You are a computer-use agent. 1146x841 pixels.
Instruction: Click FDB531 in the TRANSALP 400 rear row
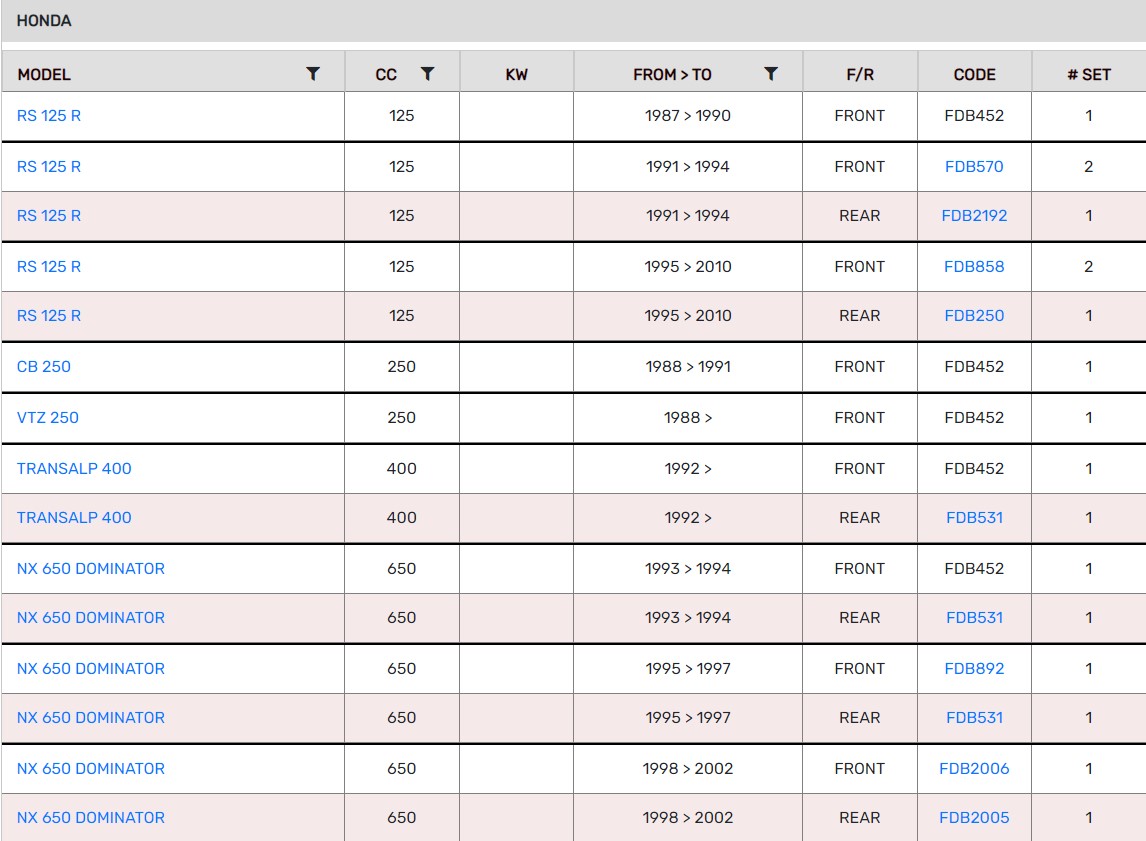coord(974,518)
